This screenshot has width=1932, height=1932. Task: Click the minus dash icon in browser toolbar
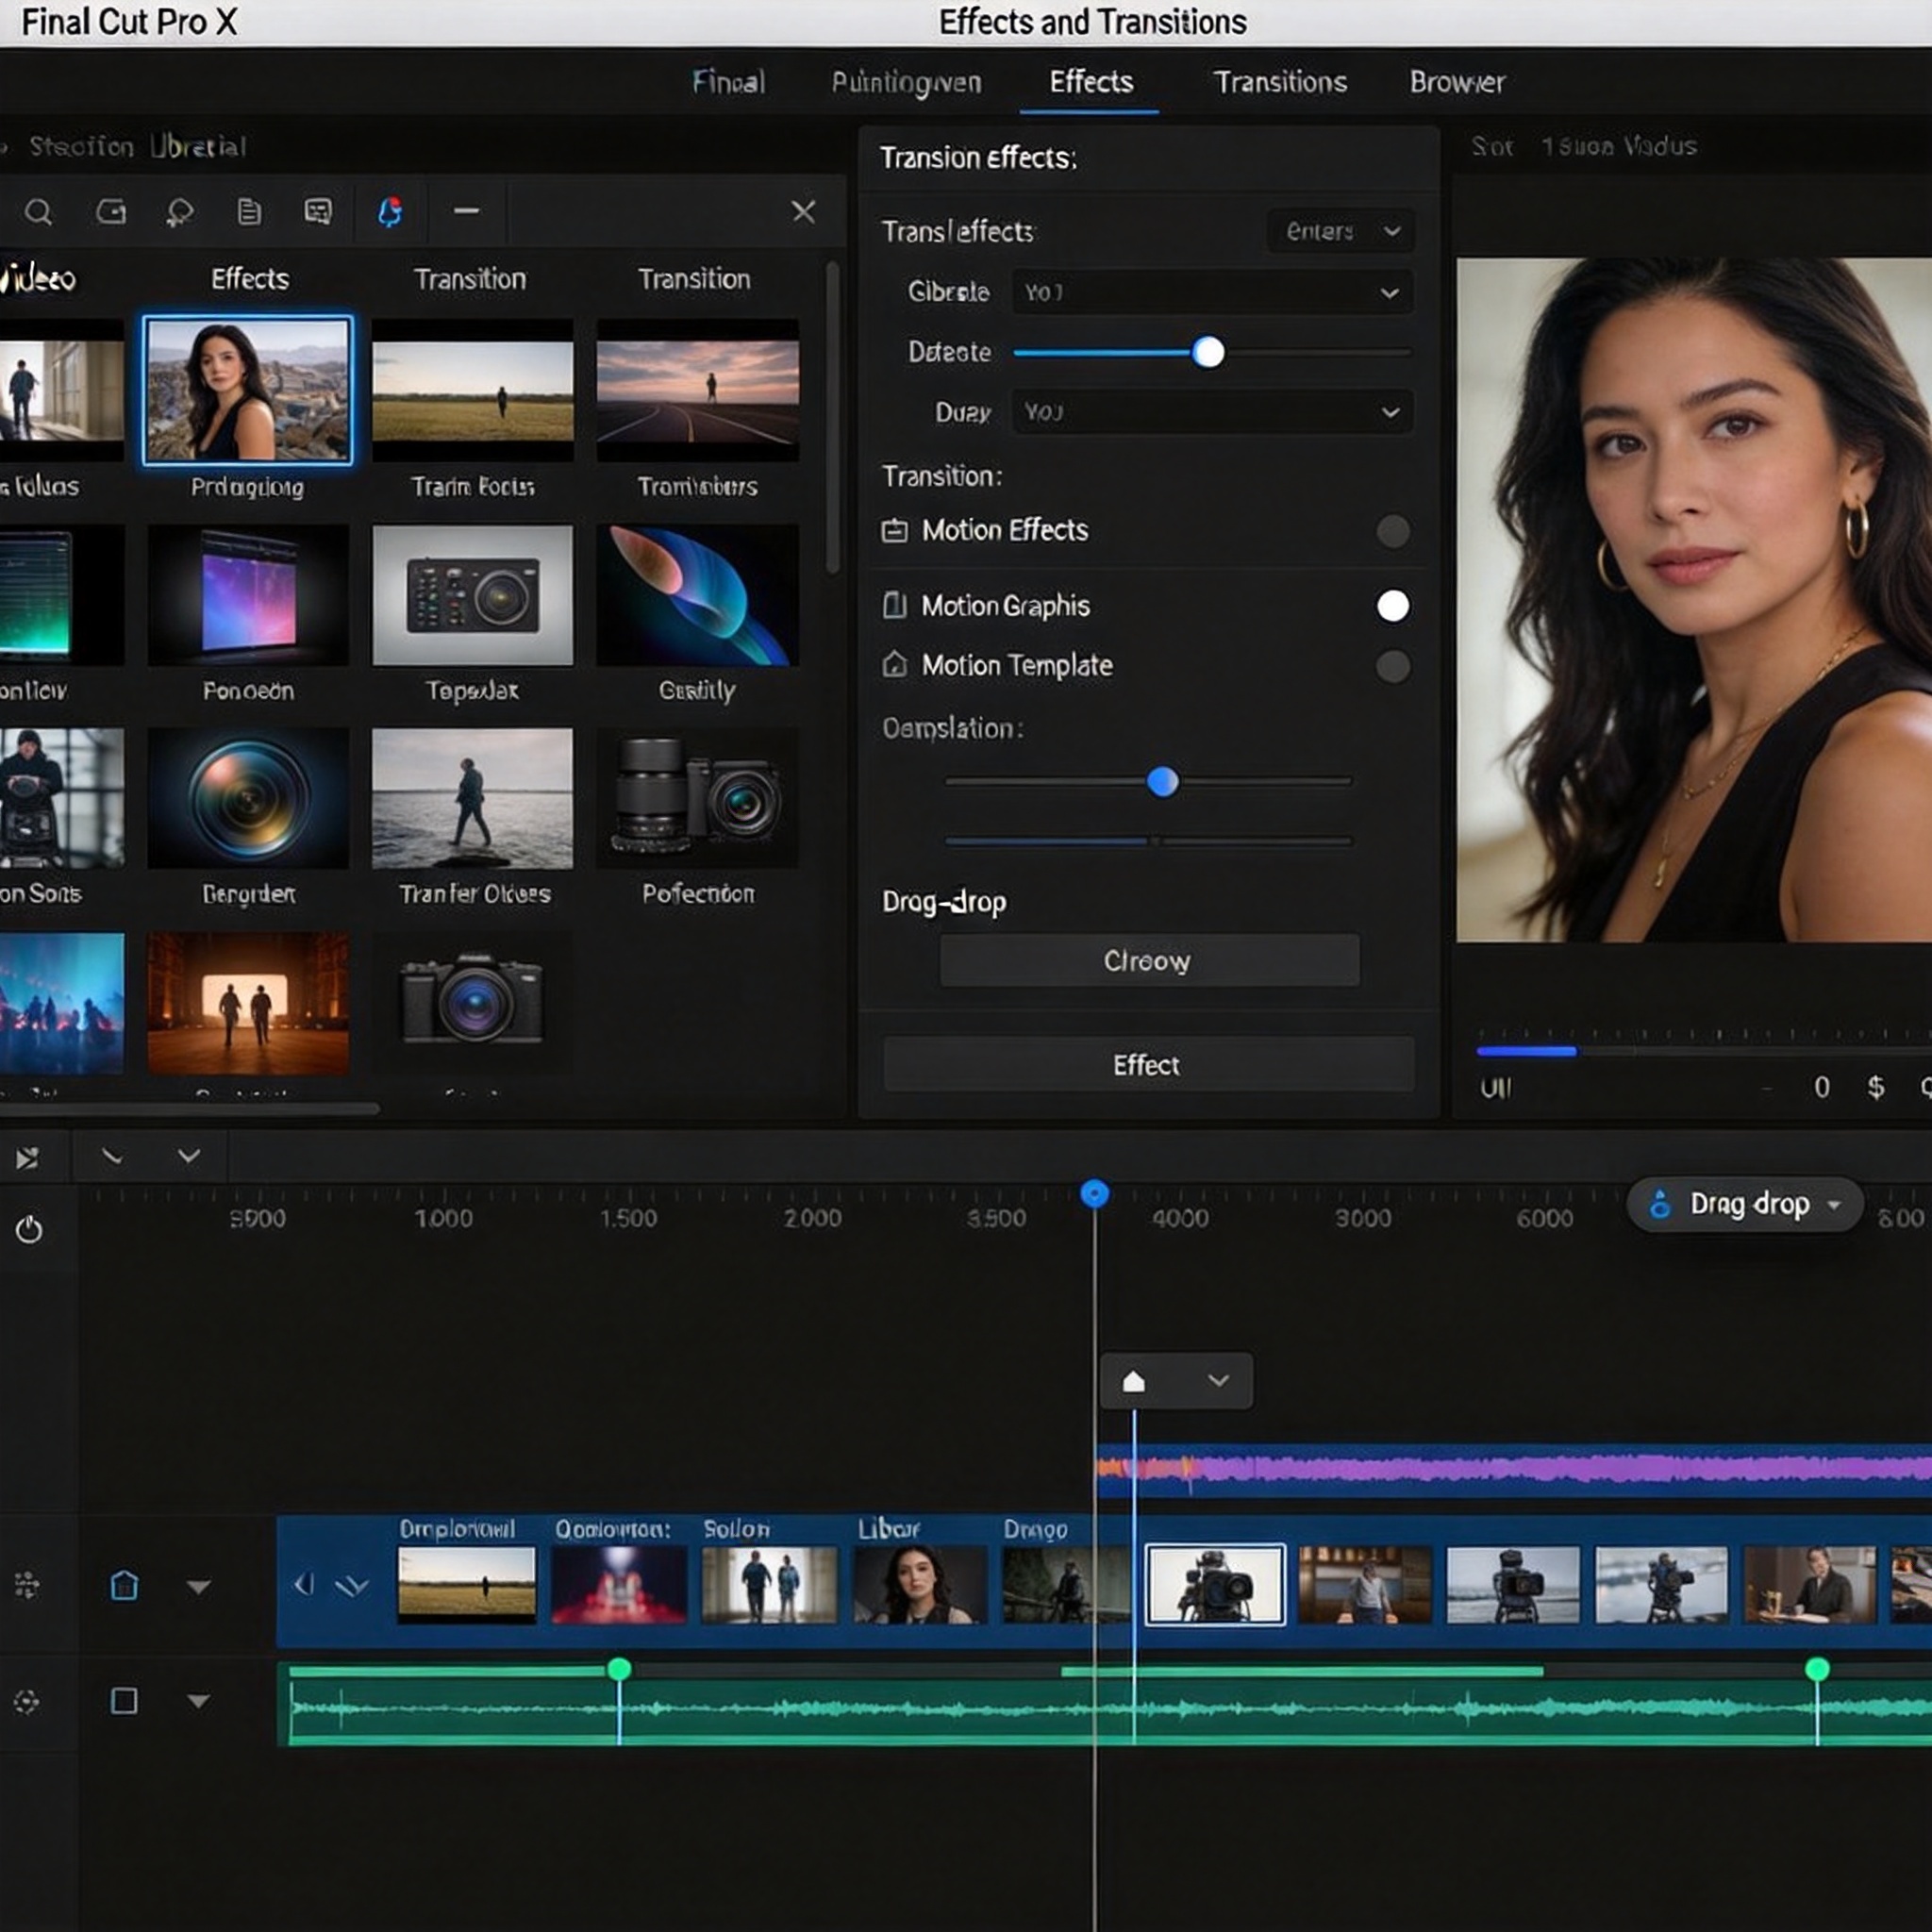coord(466,211)
